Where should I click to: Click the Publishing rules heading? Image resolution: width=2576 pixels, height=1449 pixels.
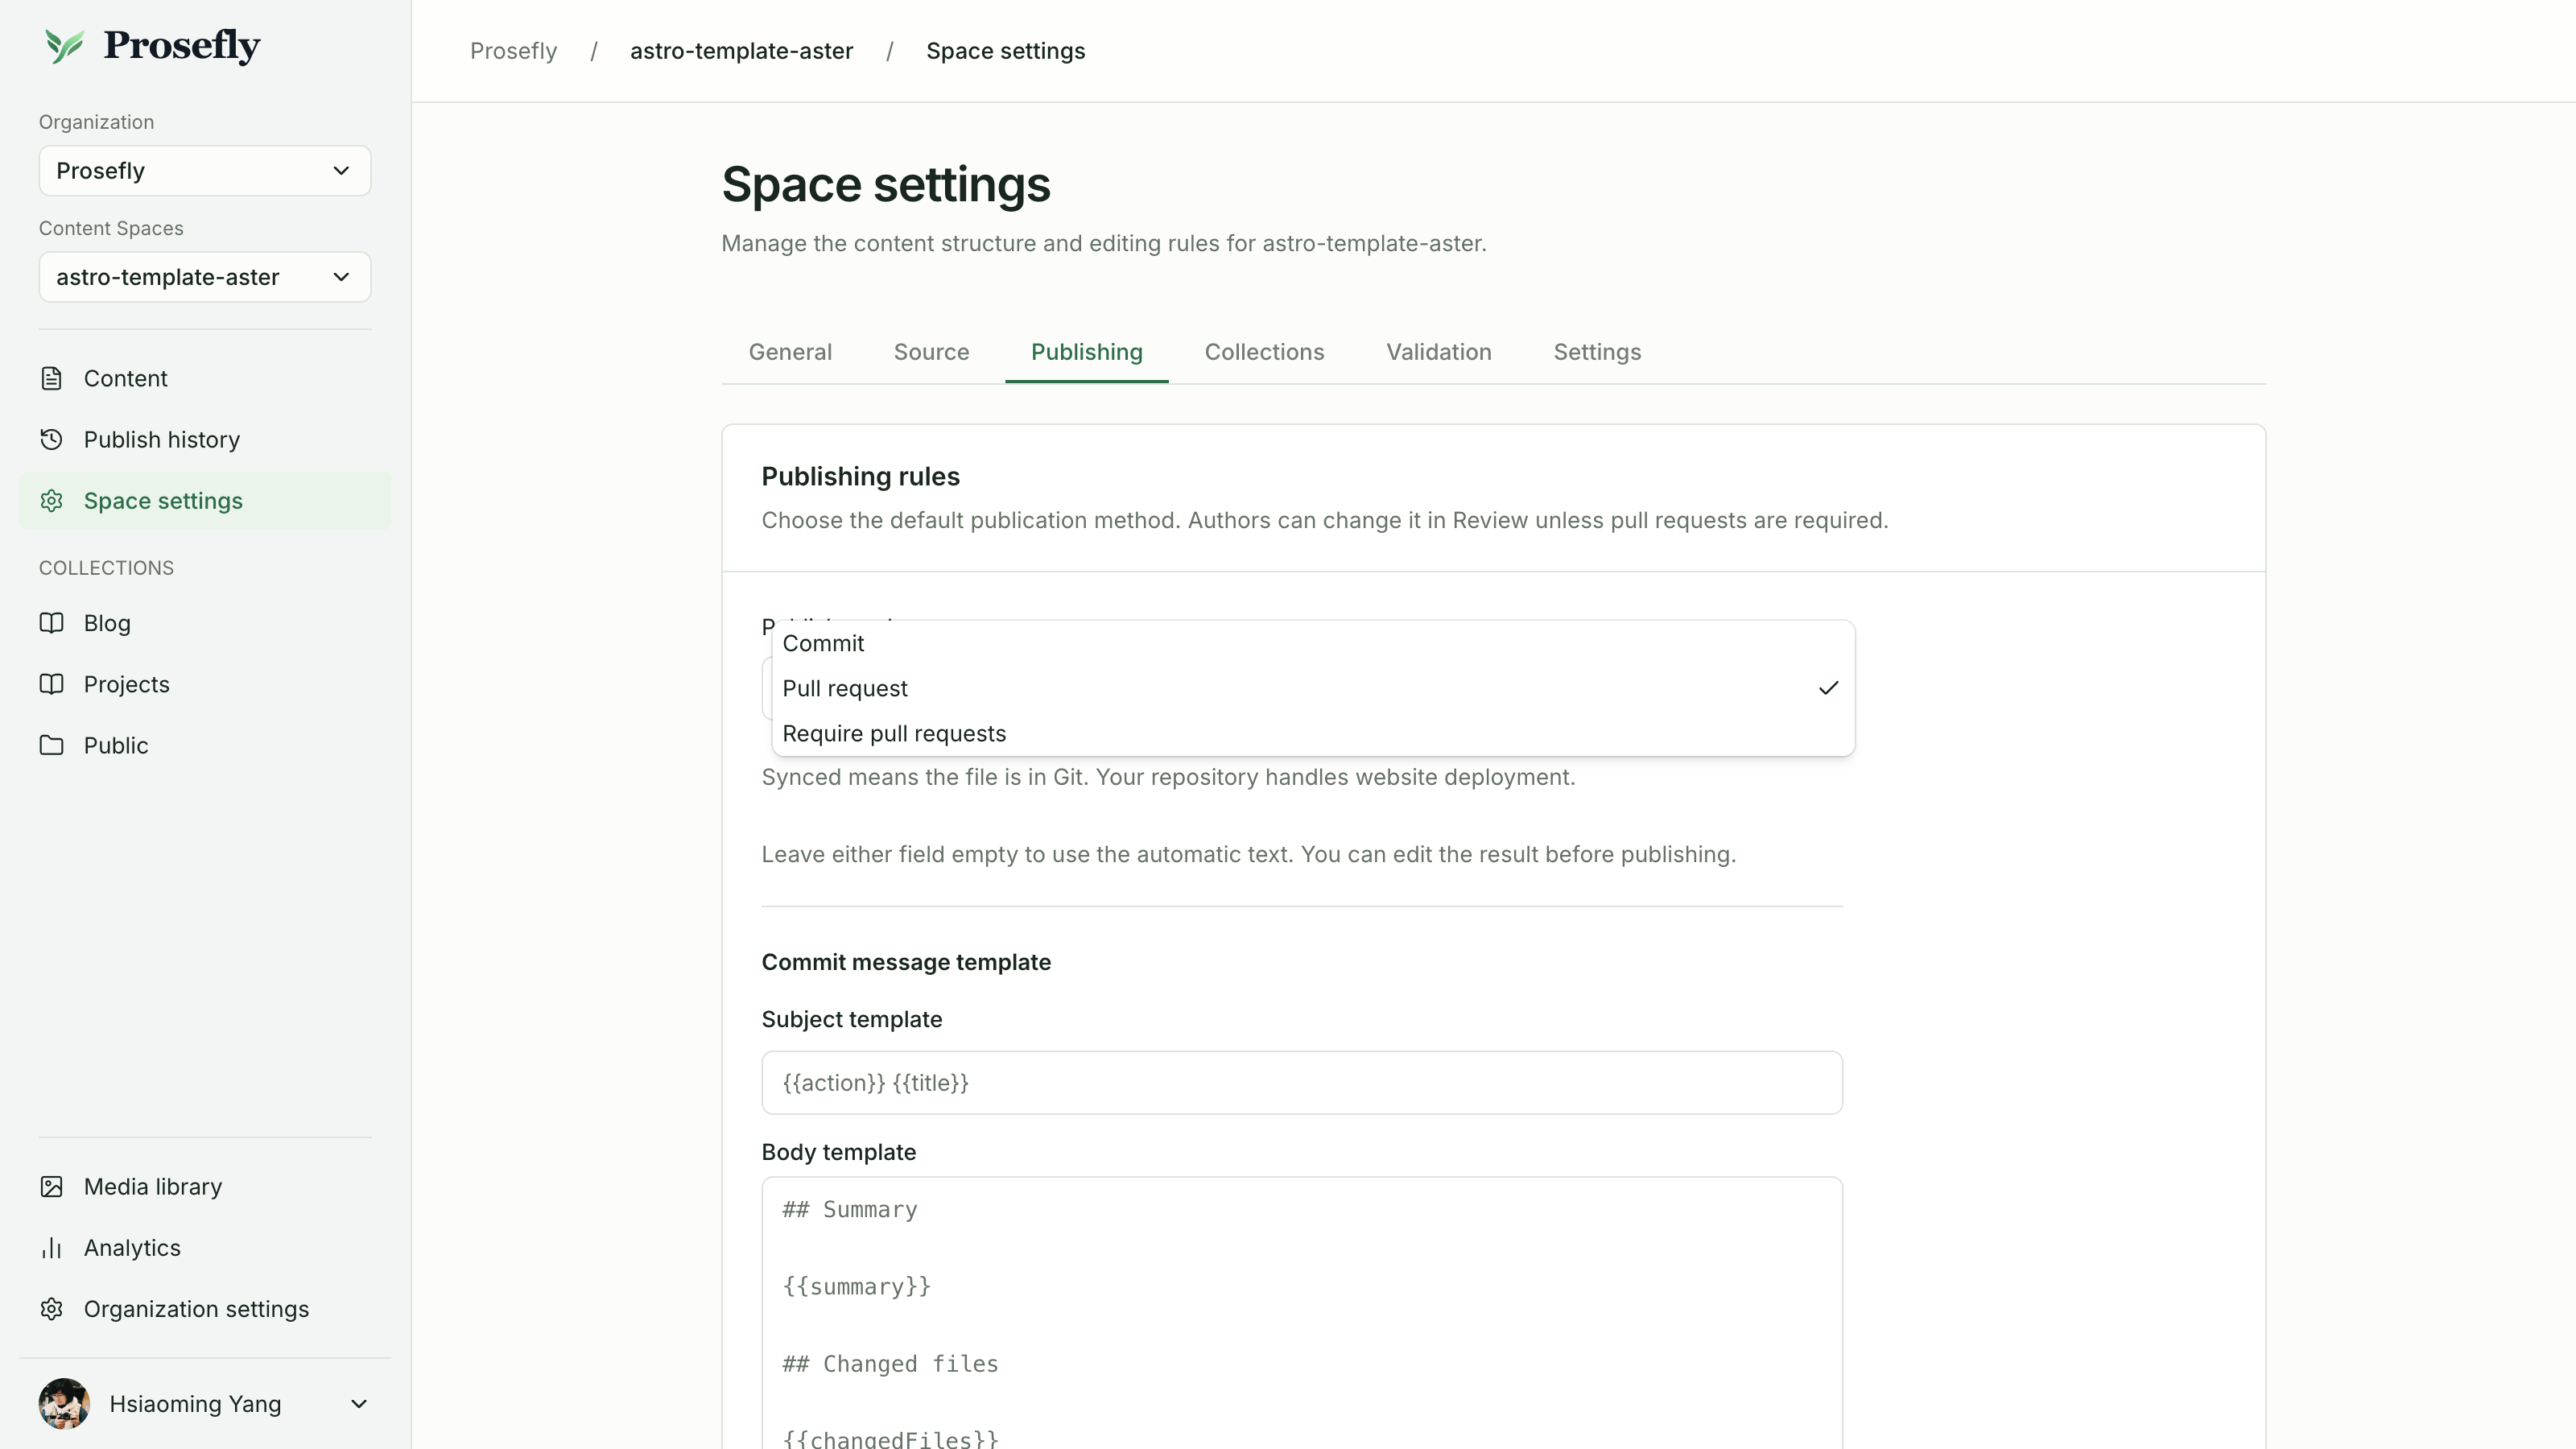click(x=860, y=477)
